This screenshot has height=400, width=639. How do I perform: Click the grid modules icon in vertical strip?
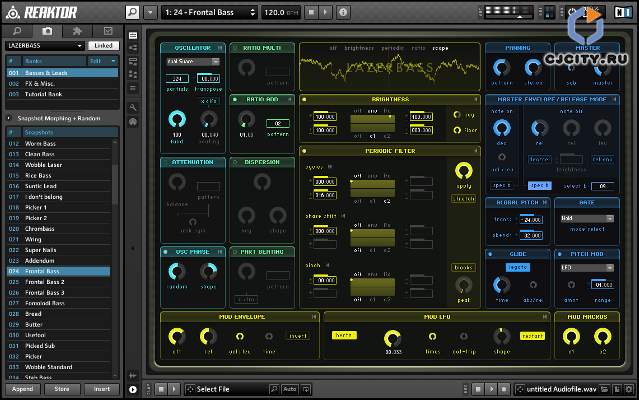[133, 75]
